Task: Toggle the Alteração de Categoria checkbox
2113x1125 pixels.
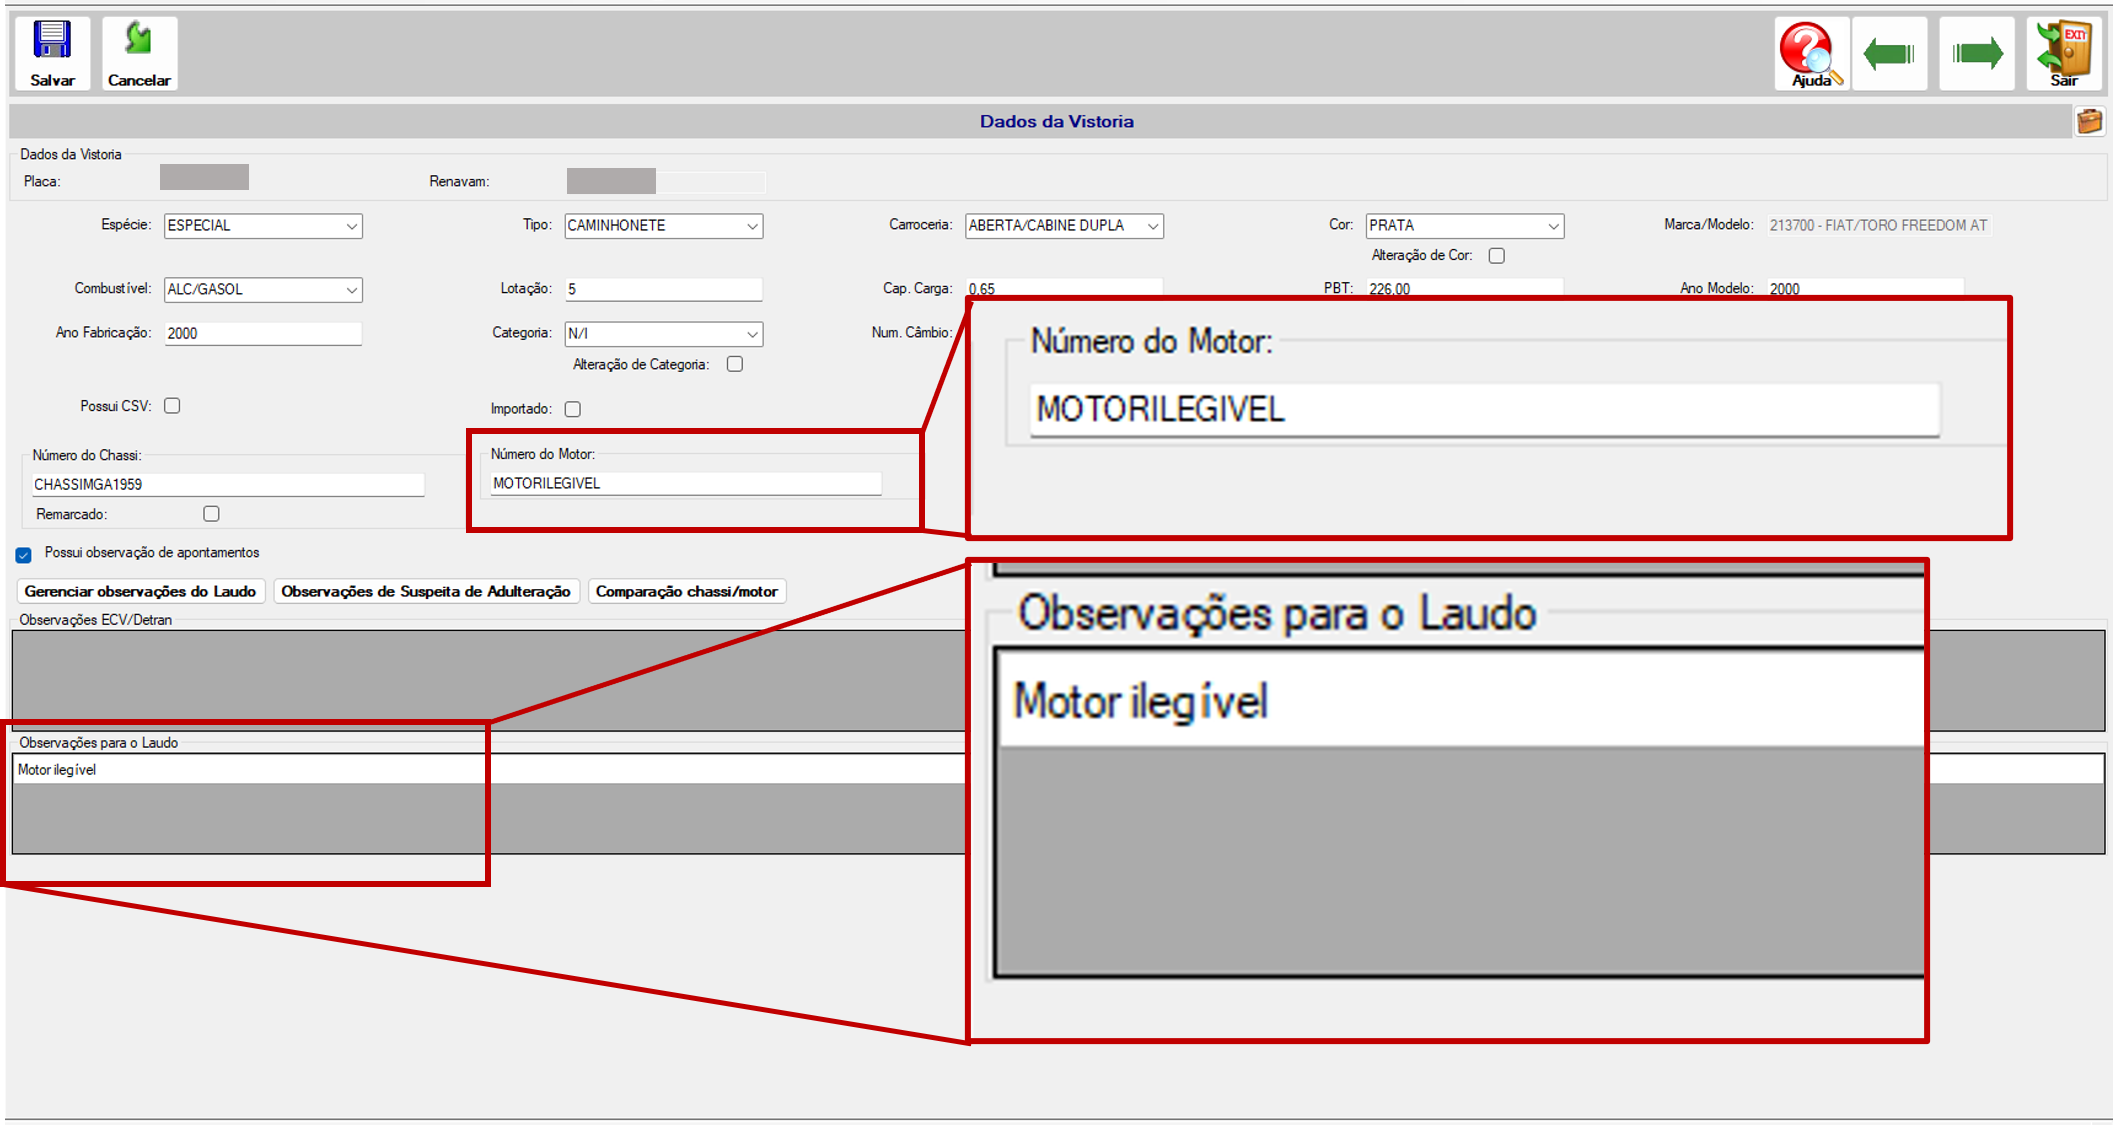Action: (x=735, y=364)
